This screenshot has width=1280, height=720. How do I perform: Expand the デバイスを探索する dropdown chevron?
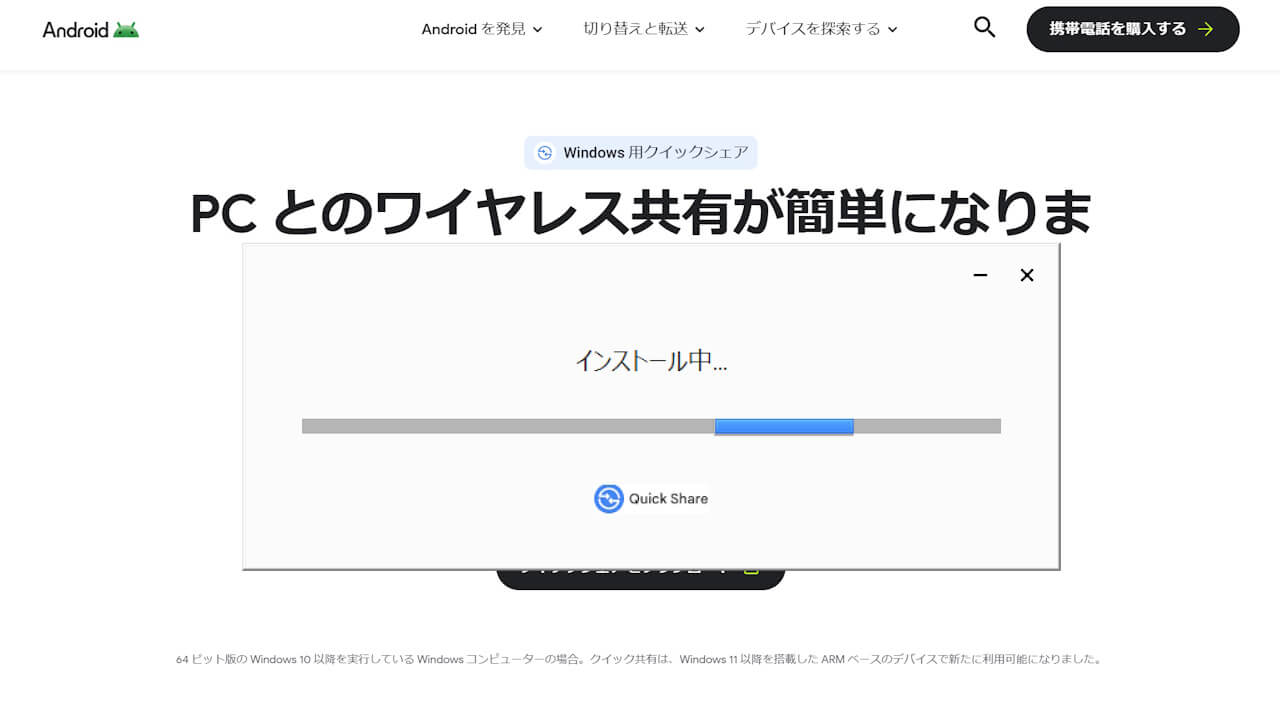tap(893, 30)
